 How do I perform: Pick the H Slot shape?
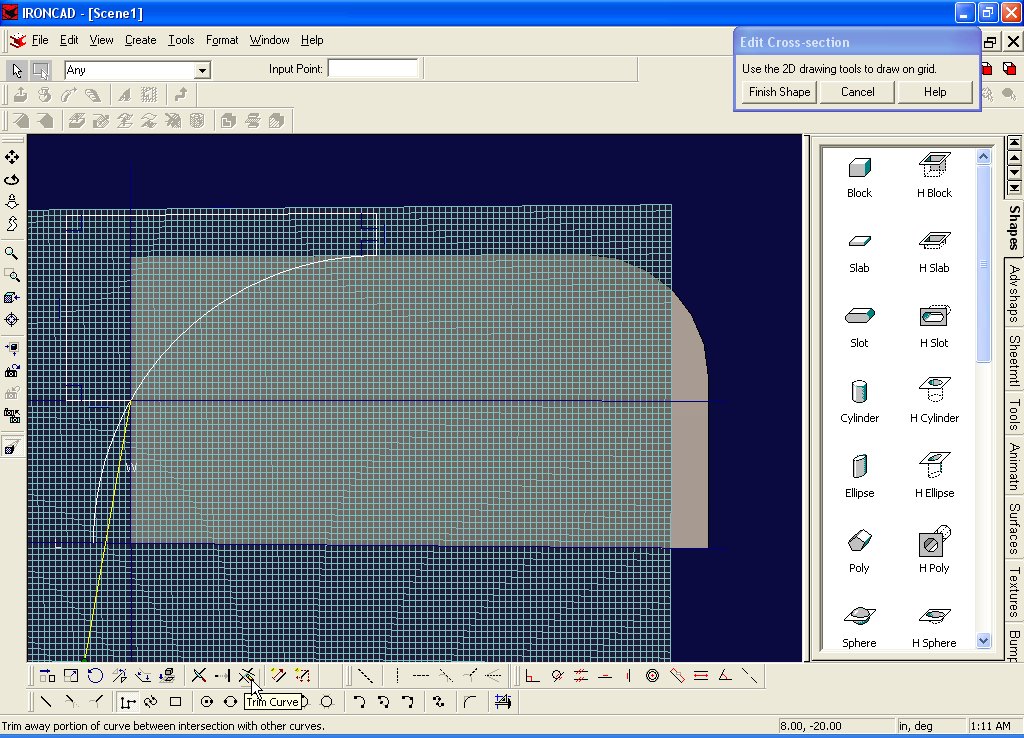935,327
